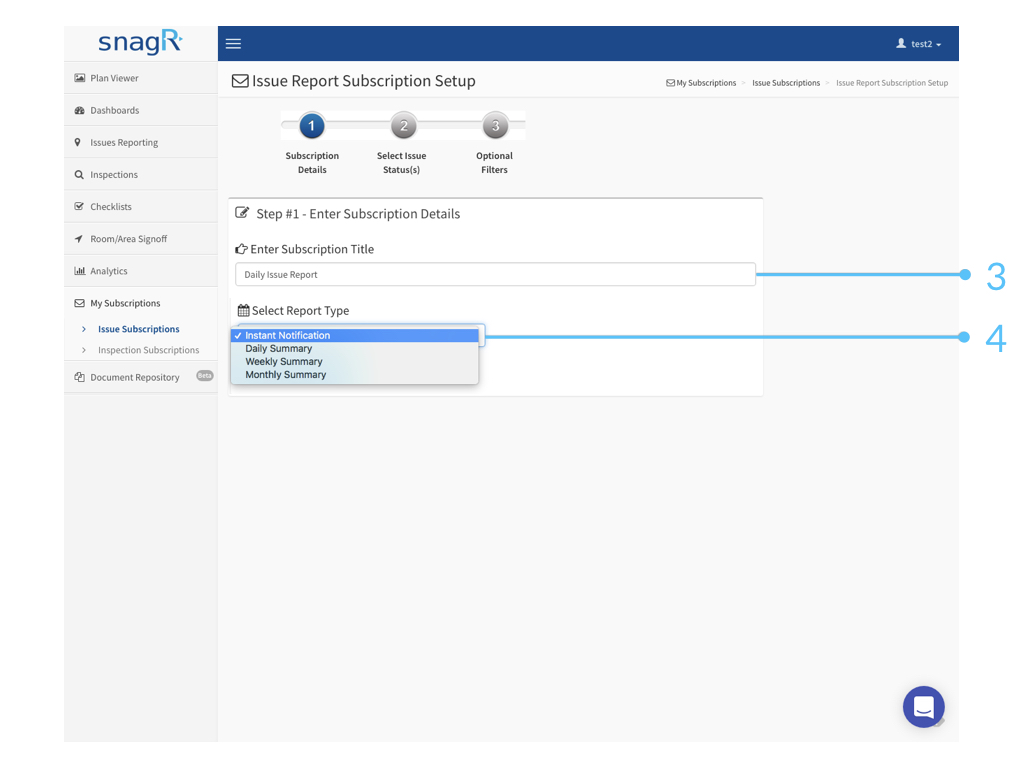This screenshot has height=768, width=1024.
Task: Expand My Subscriptions sidebar section
Action: [x=141, y=303]
